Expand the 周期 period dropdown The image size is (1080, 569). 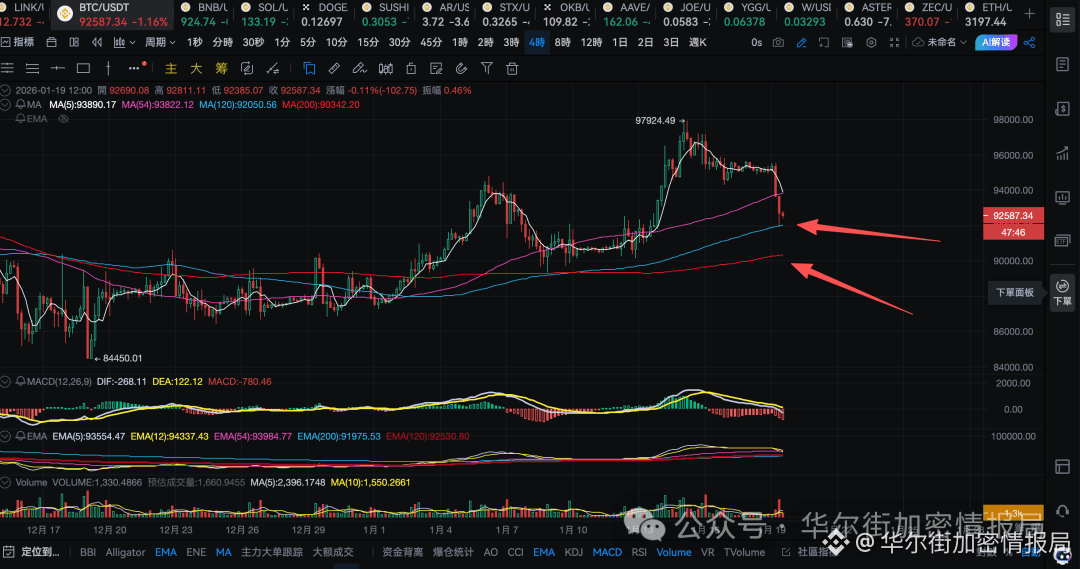pos(160,43)
